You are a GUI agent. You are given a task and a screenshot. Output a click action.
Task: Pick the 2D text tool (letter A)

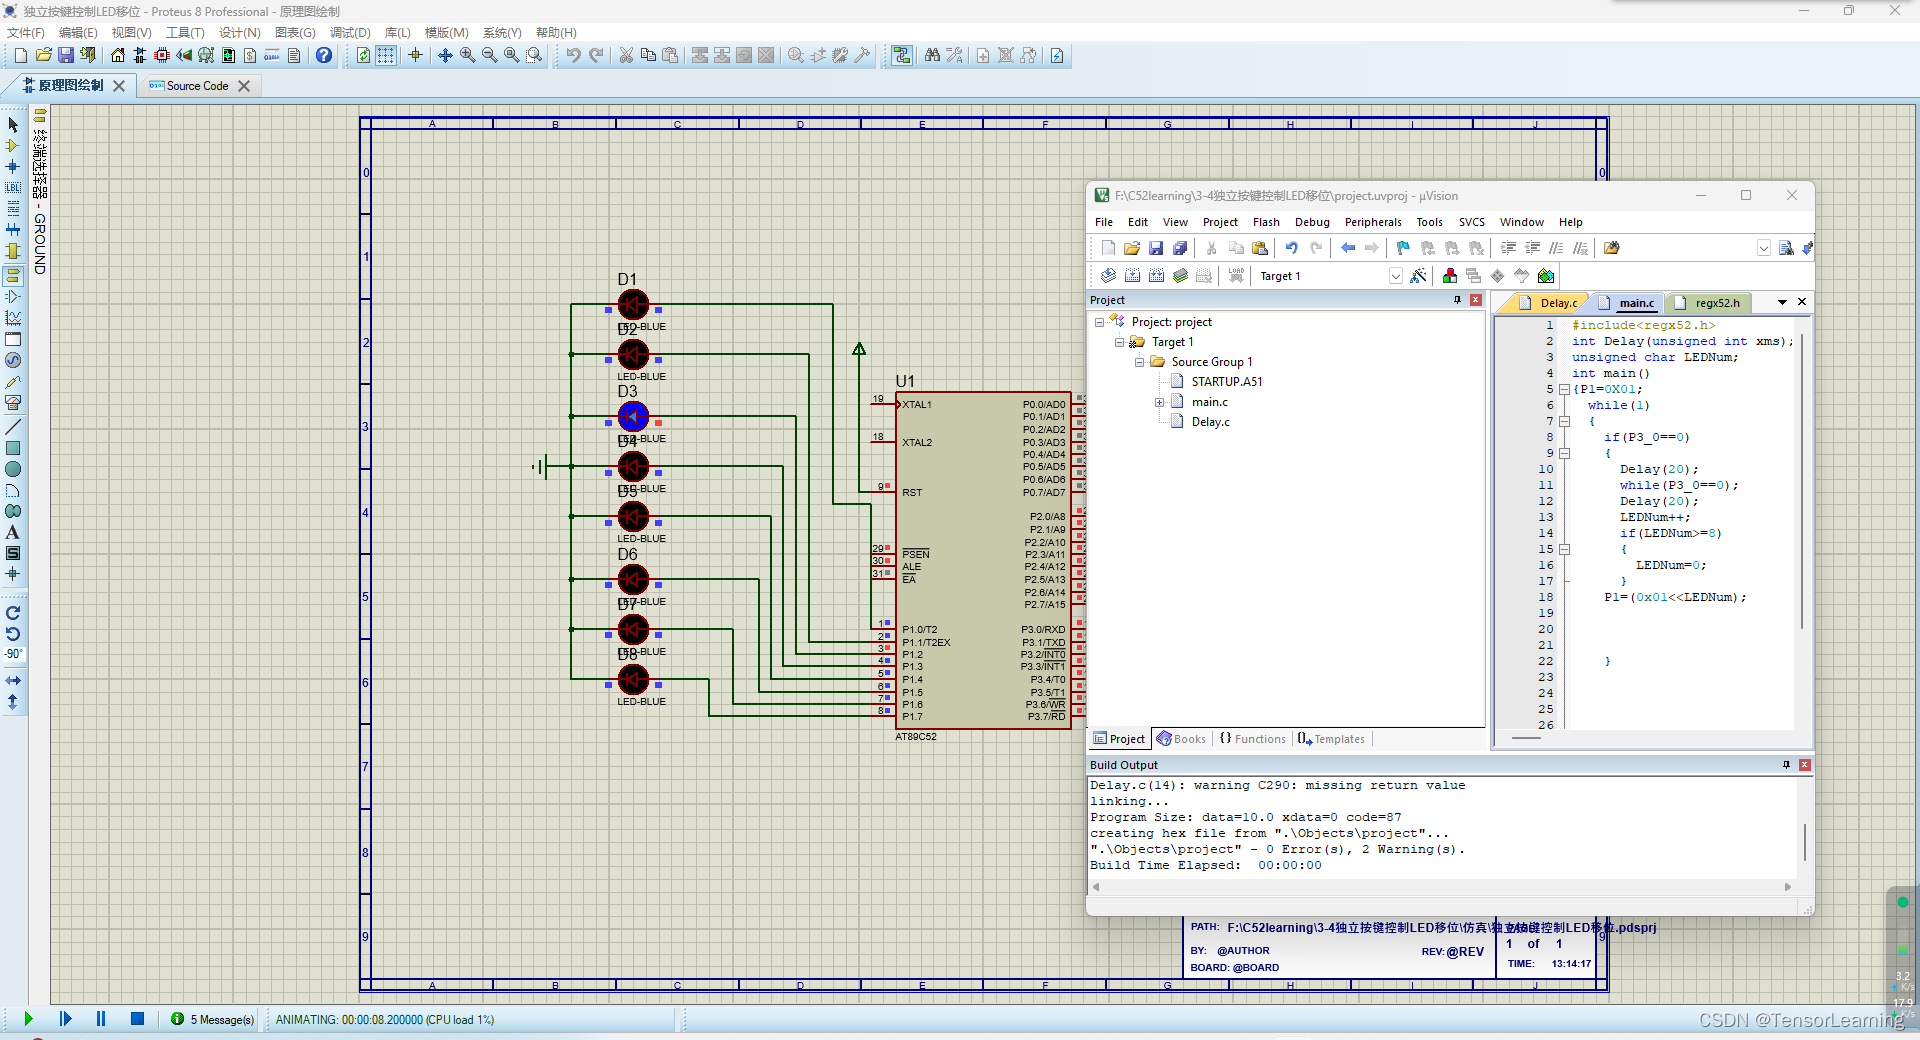13,532
